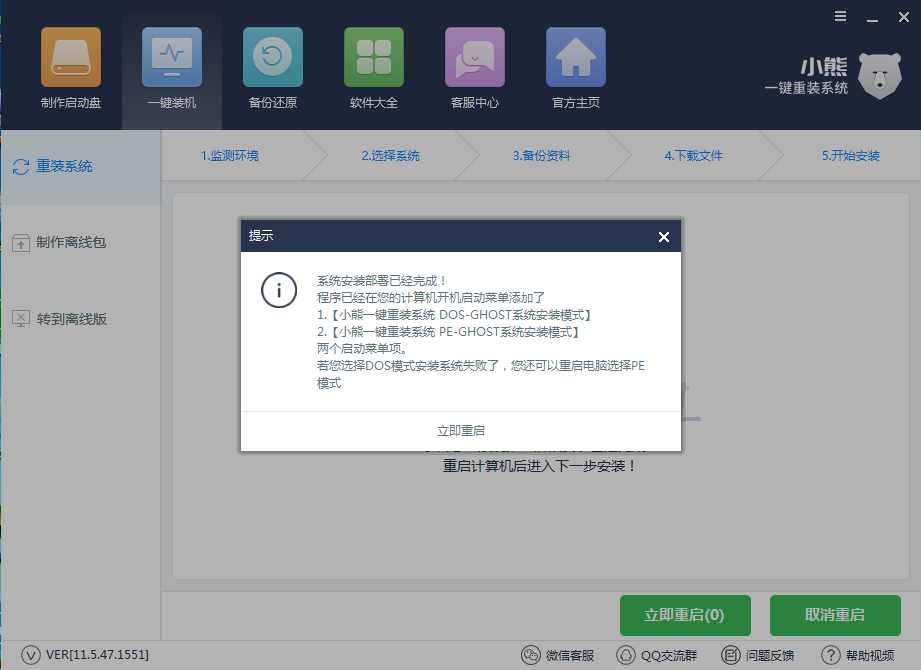The image size is (921, 670).
Task: Go to step 2.选择系统
Action: pos(391,156)
